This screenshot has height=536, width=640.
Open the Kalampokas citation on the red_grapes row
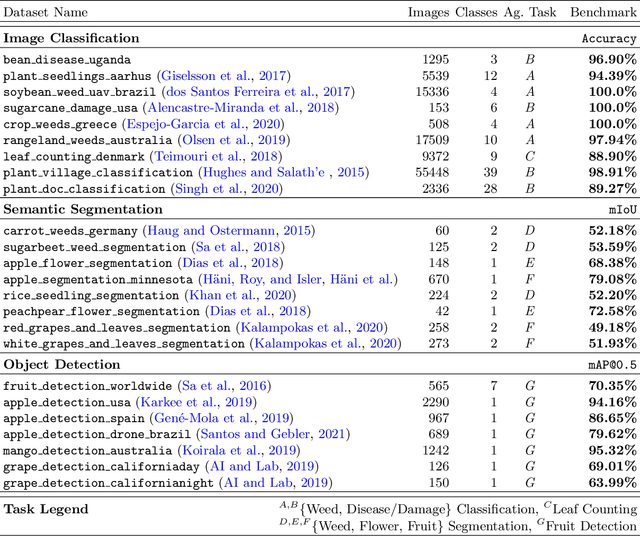[x=312, y=327]
